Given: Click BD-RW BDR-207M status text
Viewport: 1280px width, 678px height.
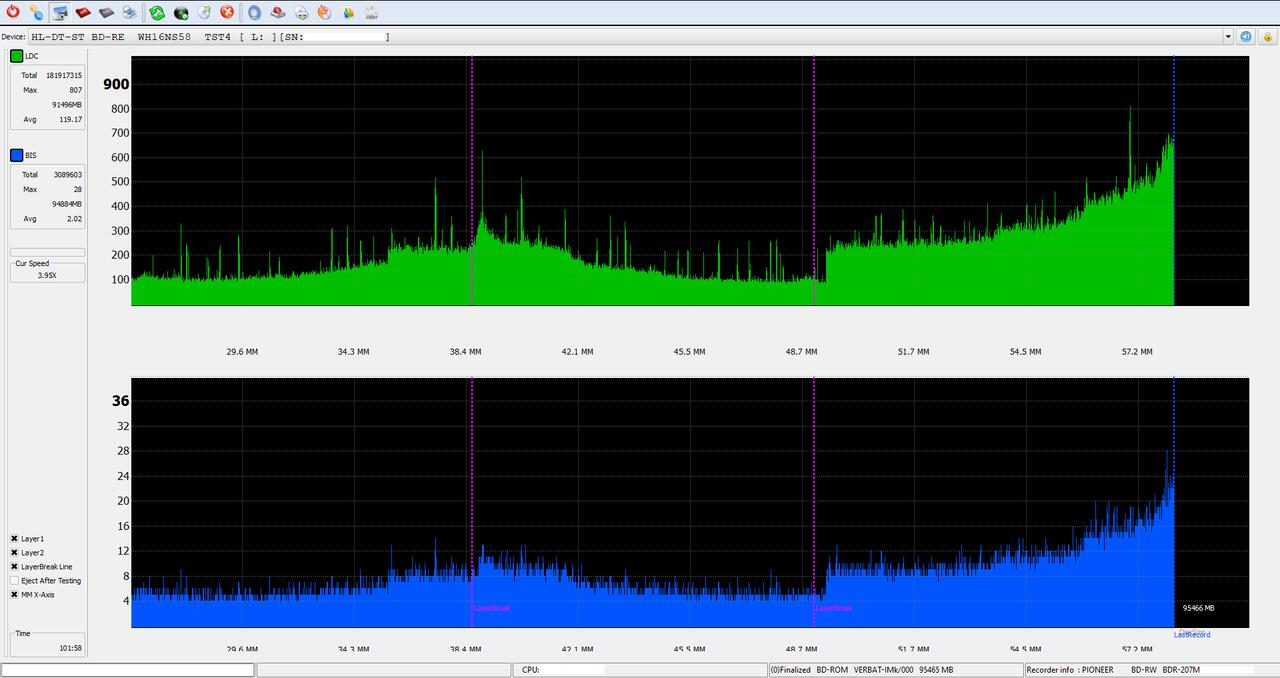Looking at the screenshot, I should [1166, 670].
